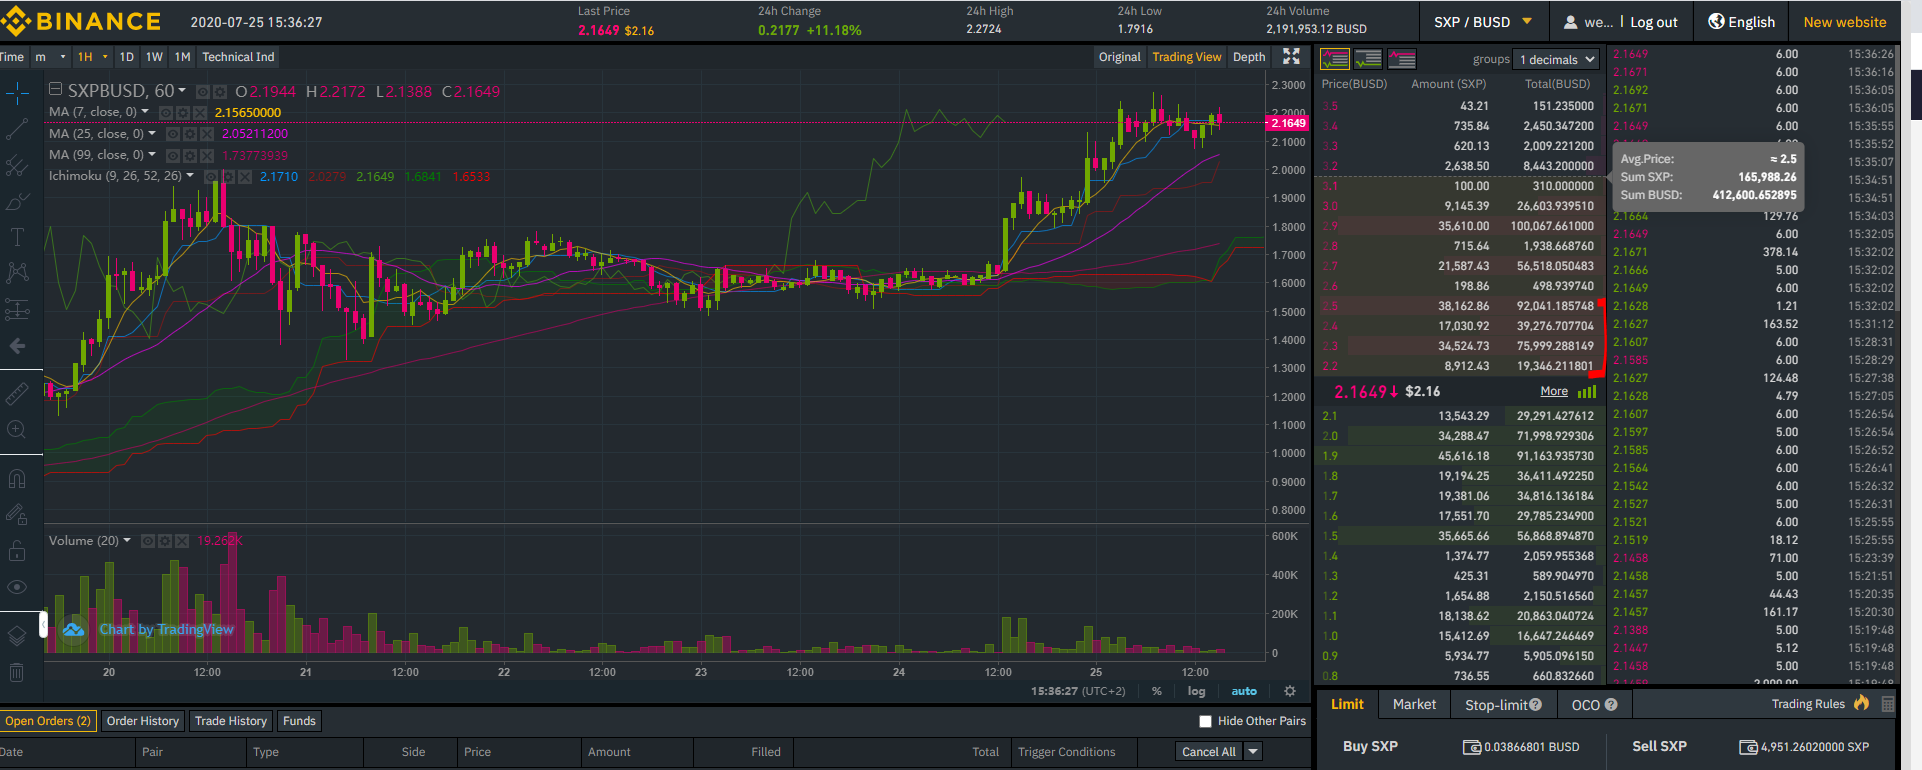The height and width of the screenshot is (770, 1922).
Task: Select the prediction and measurement tool
Action: [x=17, y=309]
